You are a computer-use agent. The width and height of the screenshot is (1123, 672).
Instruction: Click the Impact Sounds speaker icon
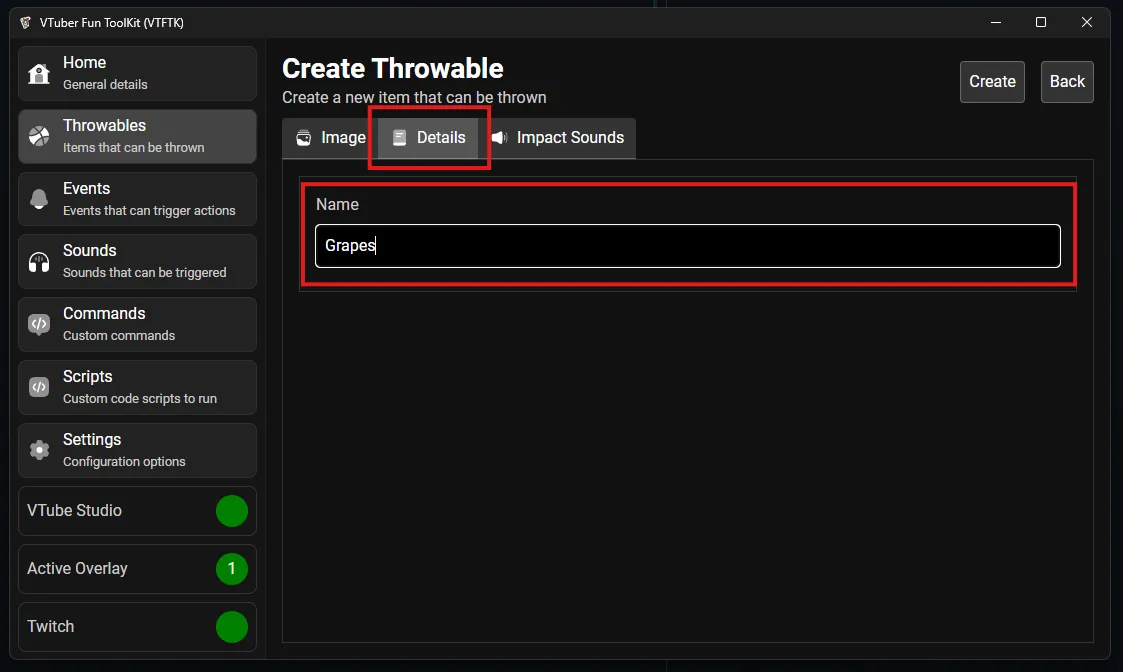click(499, 138)
